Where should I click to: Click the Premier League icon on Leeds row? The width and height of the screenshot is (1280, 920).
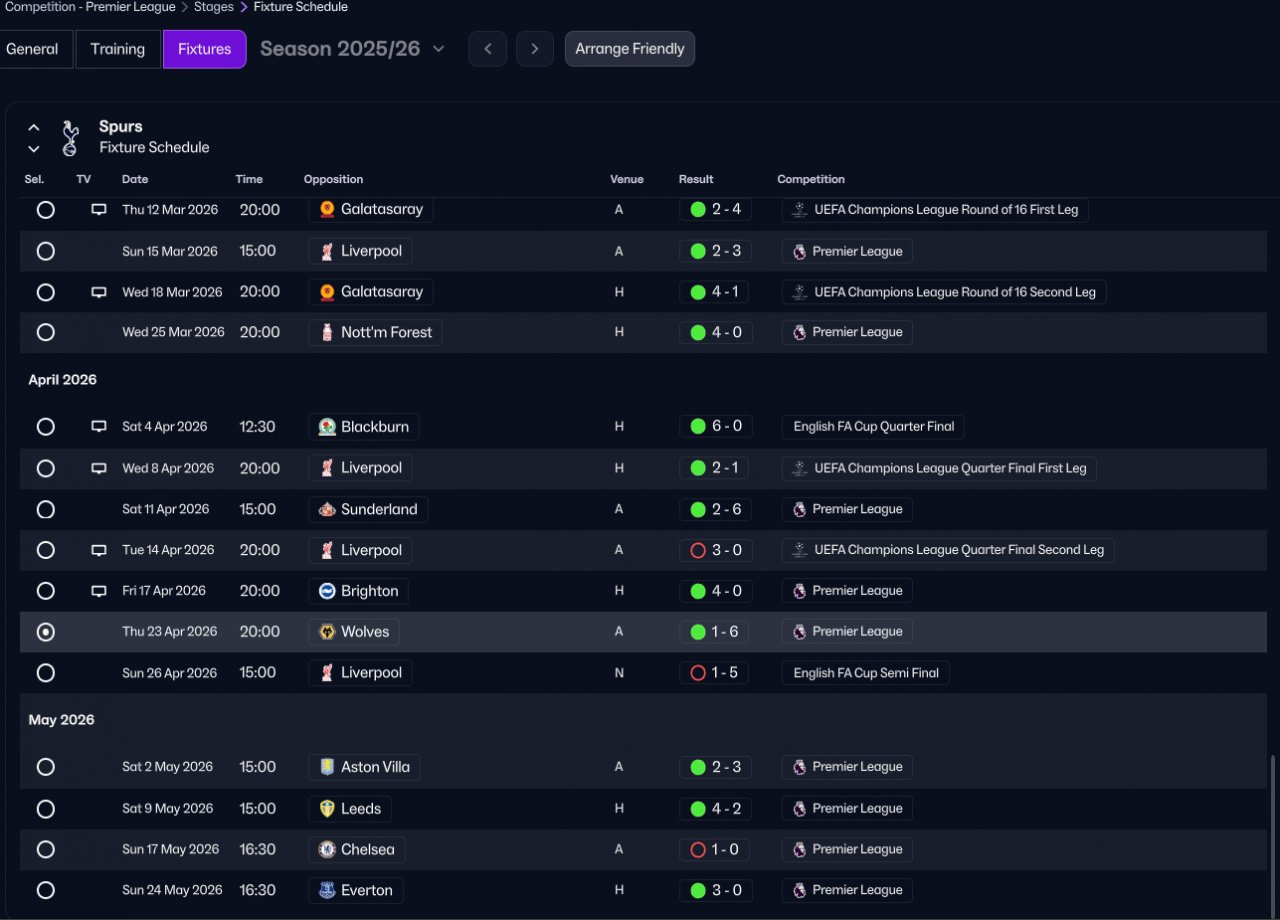click(x=799, y=809)
